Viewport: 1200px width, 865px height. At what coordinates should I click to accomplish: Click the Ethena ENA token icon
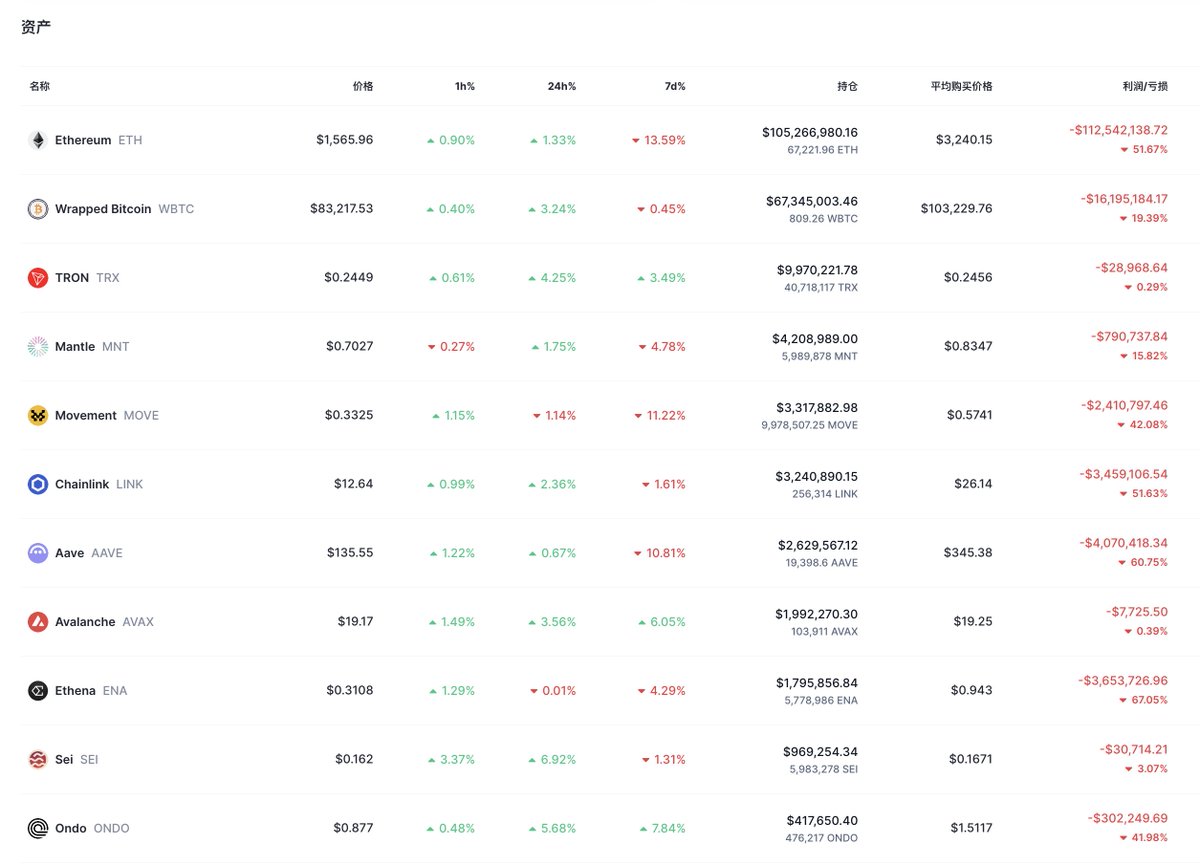(x=37, y=690)
